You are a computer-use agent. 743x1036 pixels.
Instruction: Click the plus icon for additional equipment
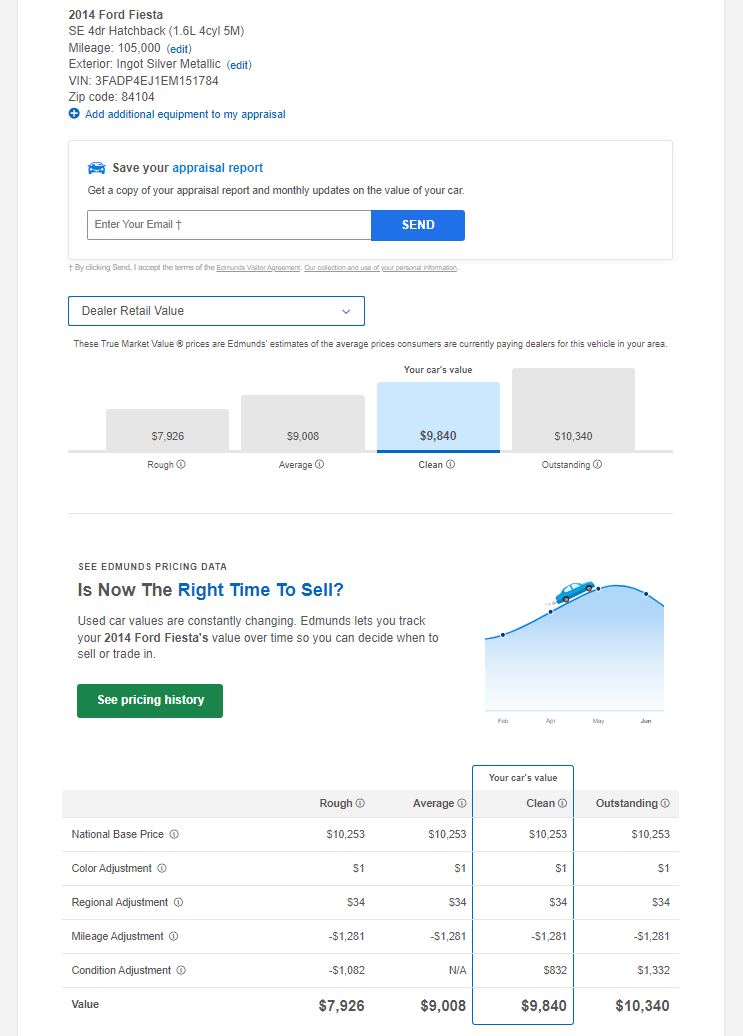click(74, 114)
